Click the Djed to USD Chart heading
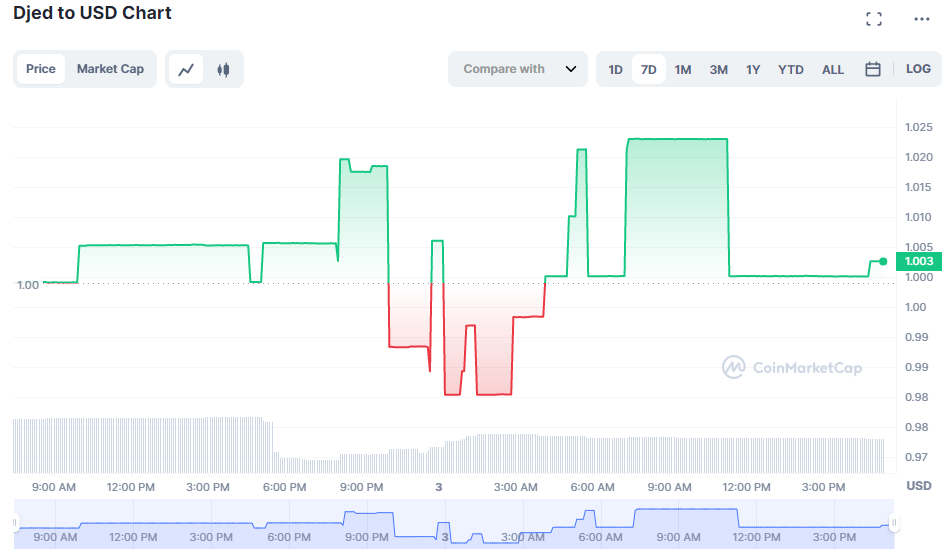 pyautogui.click(x=92, y=13)
